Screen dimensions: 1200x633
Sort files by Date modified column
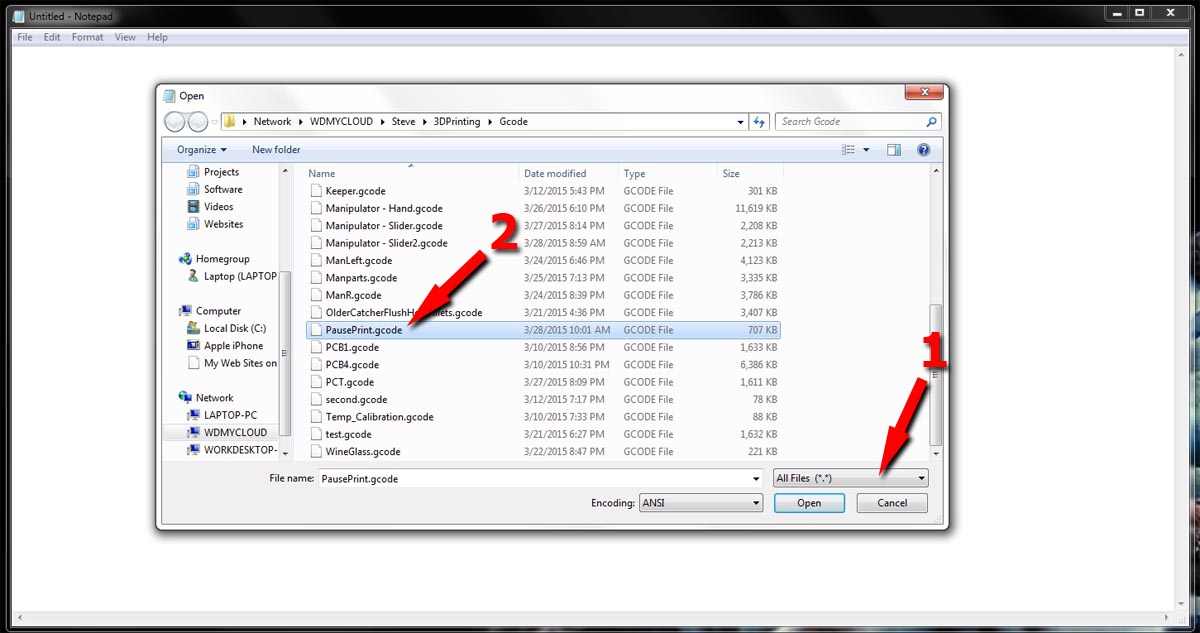coord(555,174)
